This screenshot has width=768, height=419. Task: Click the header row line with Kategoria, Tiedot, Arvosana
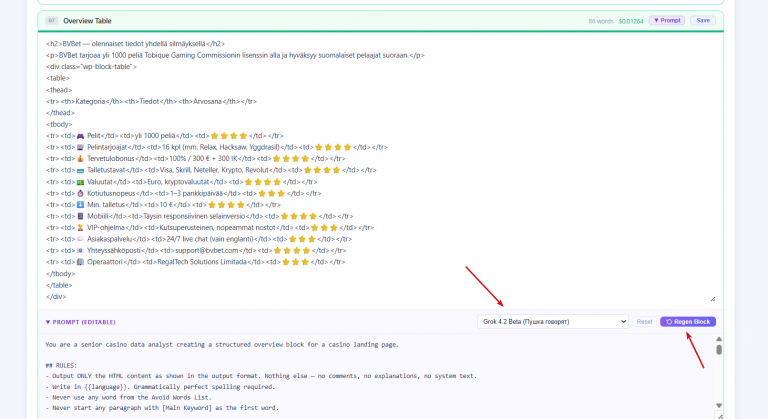[151, 101]
